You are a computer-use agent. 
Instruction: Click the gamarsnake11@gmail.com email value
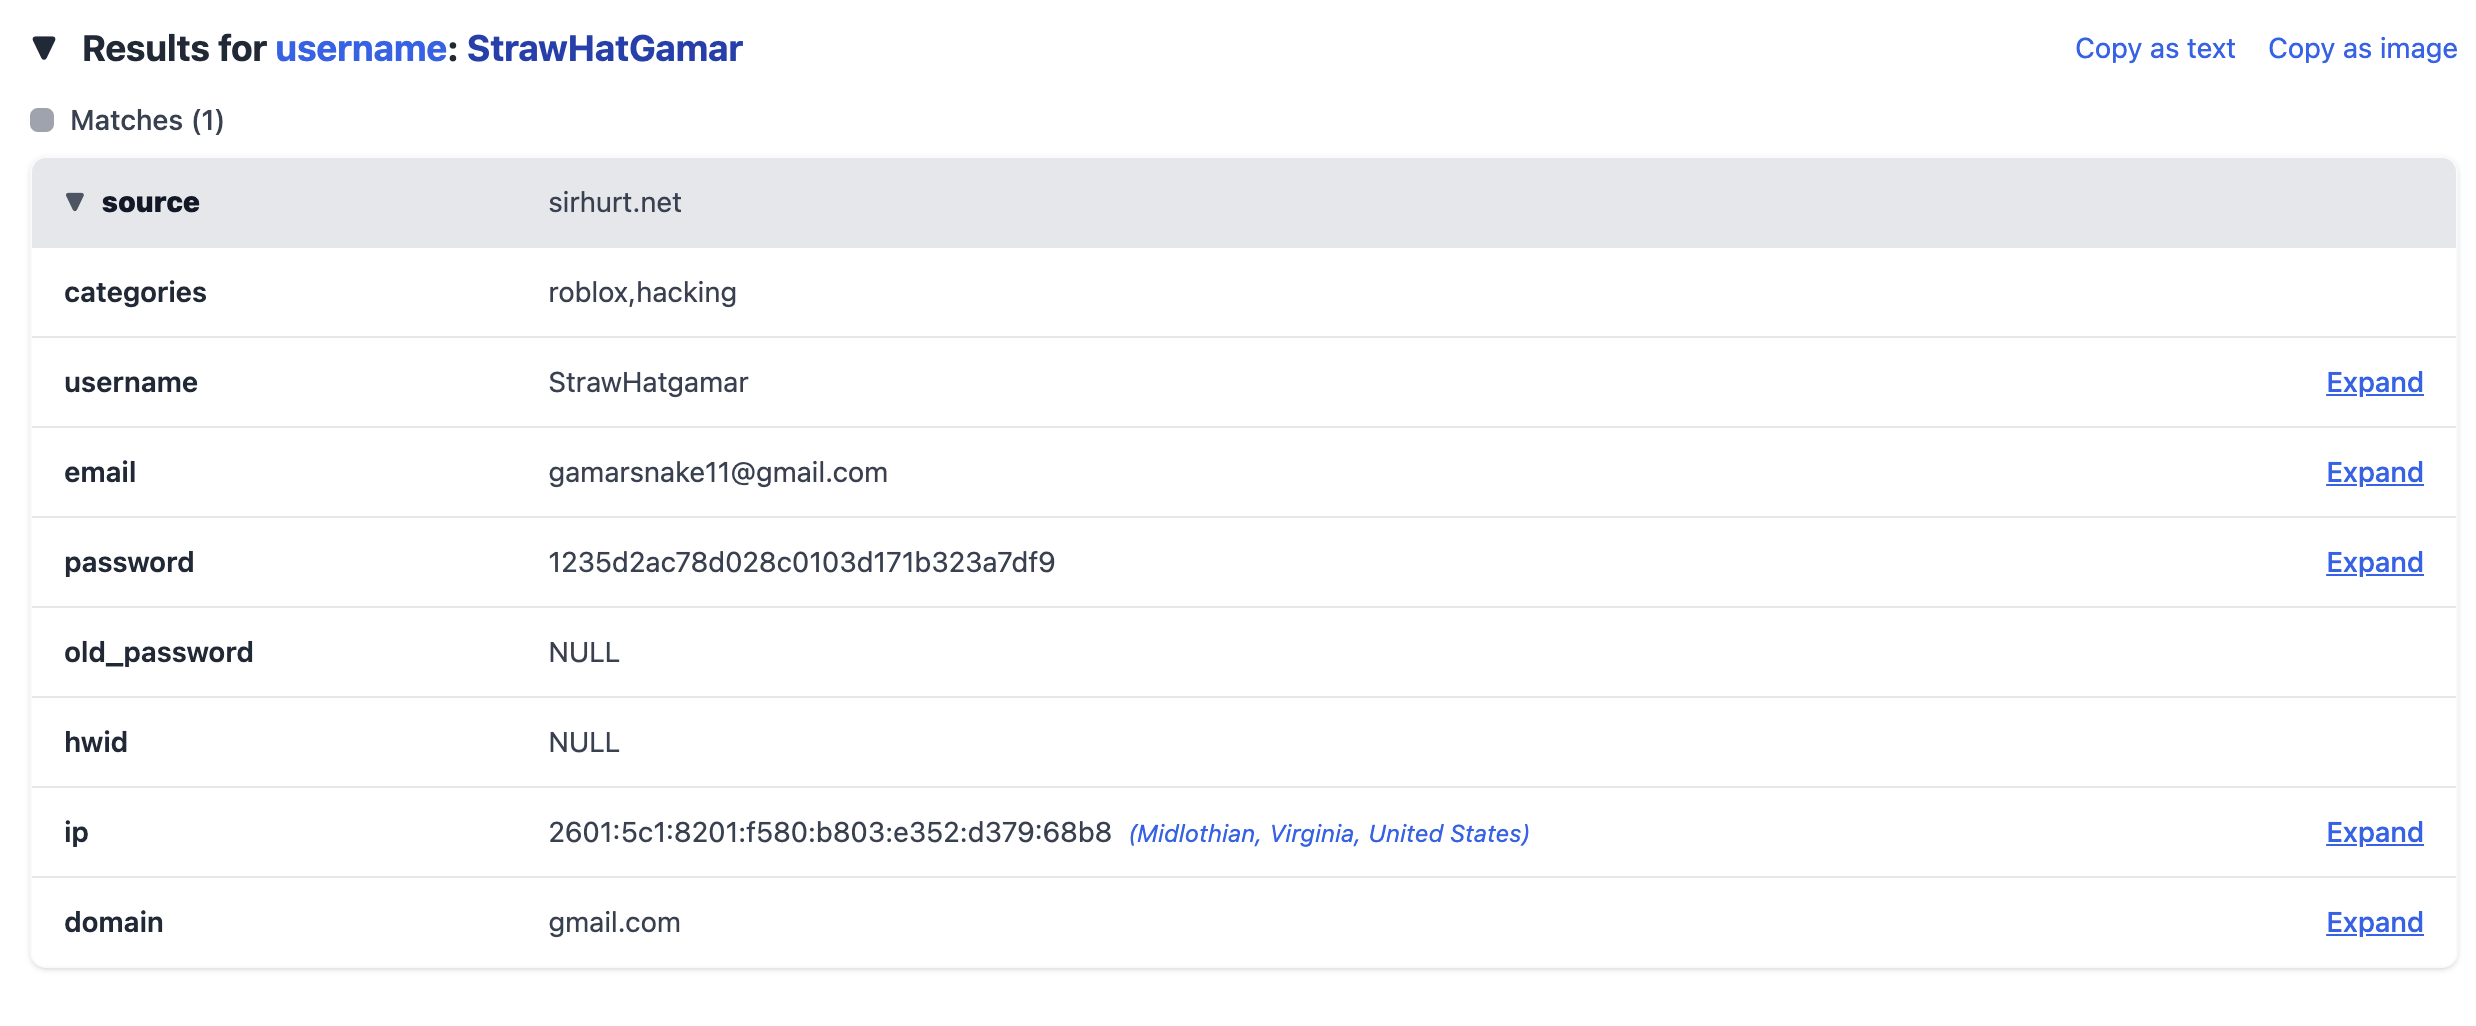717,472
